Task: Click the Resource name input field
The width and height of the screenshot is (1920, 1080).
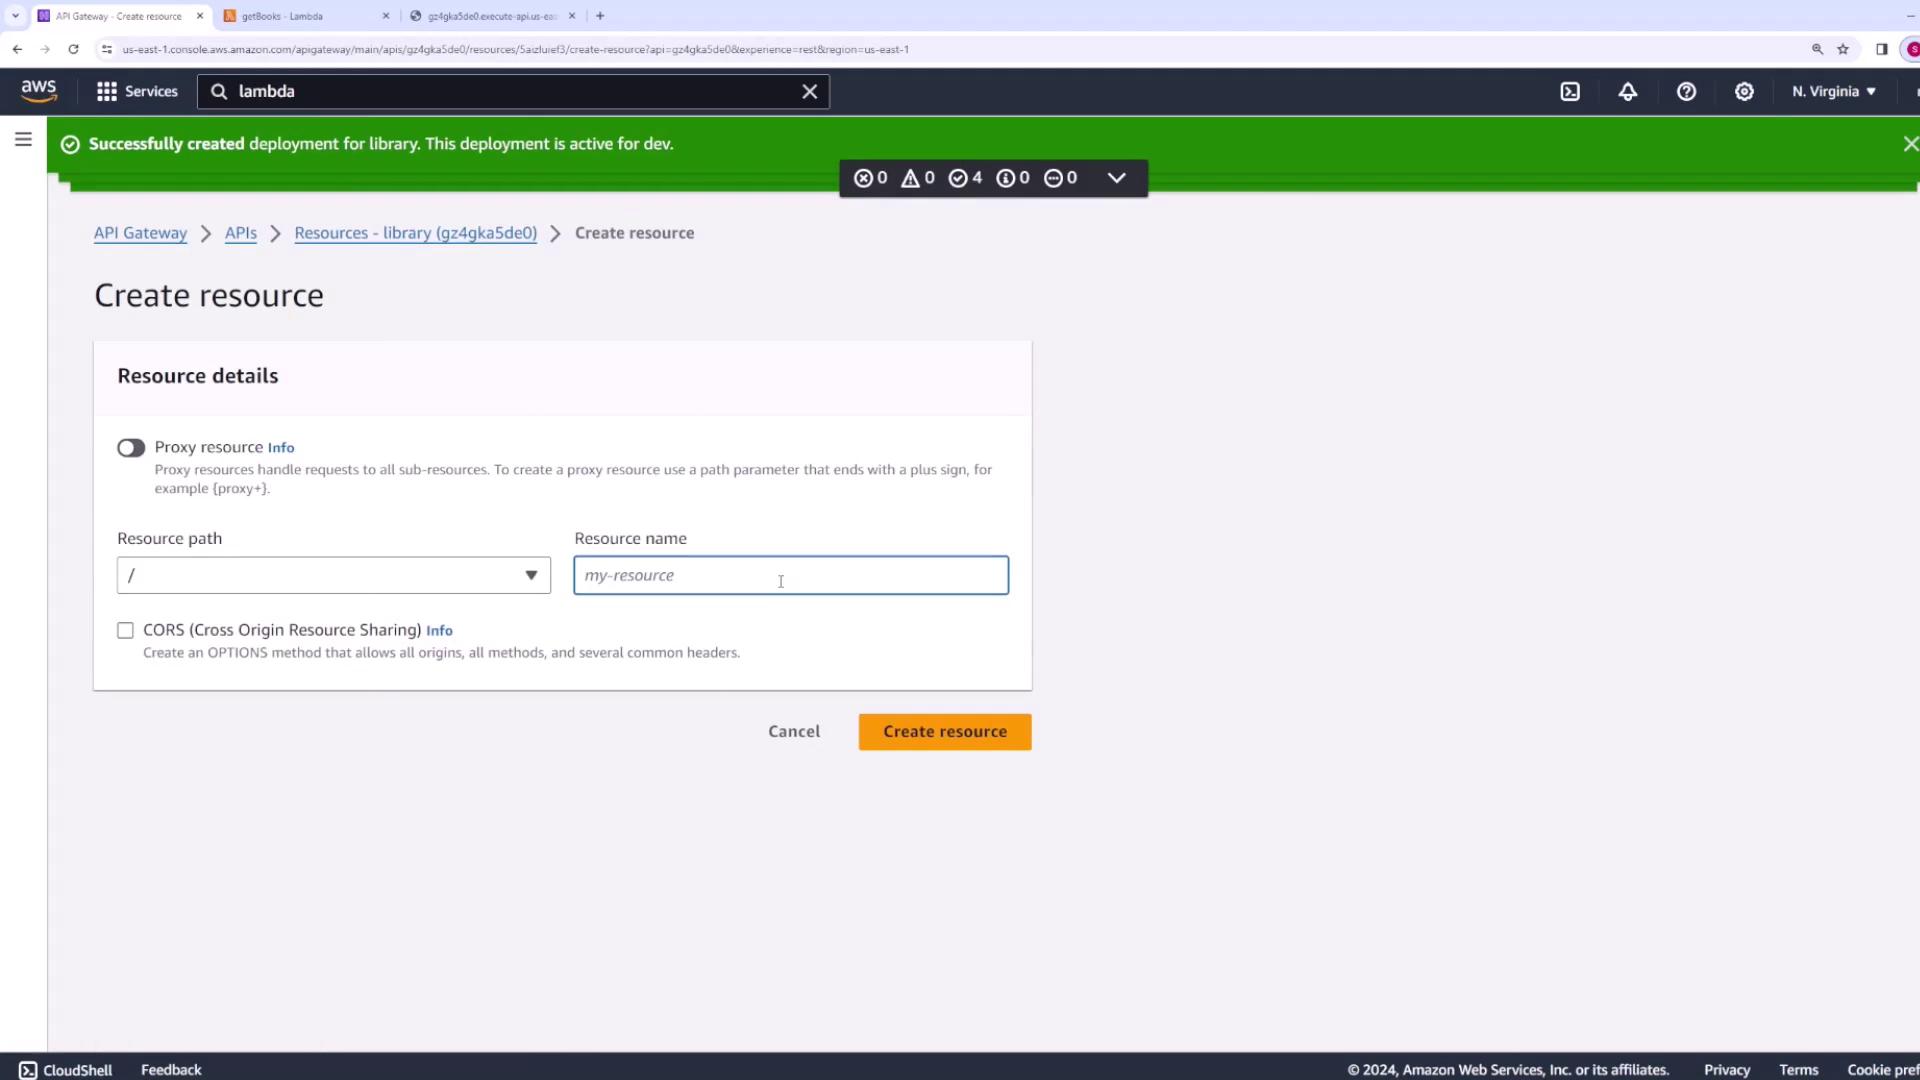Action: pos(790,575)
